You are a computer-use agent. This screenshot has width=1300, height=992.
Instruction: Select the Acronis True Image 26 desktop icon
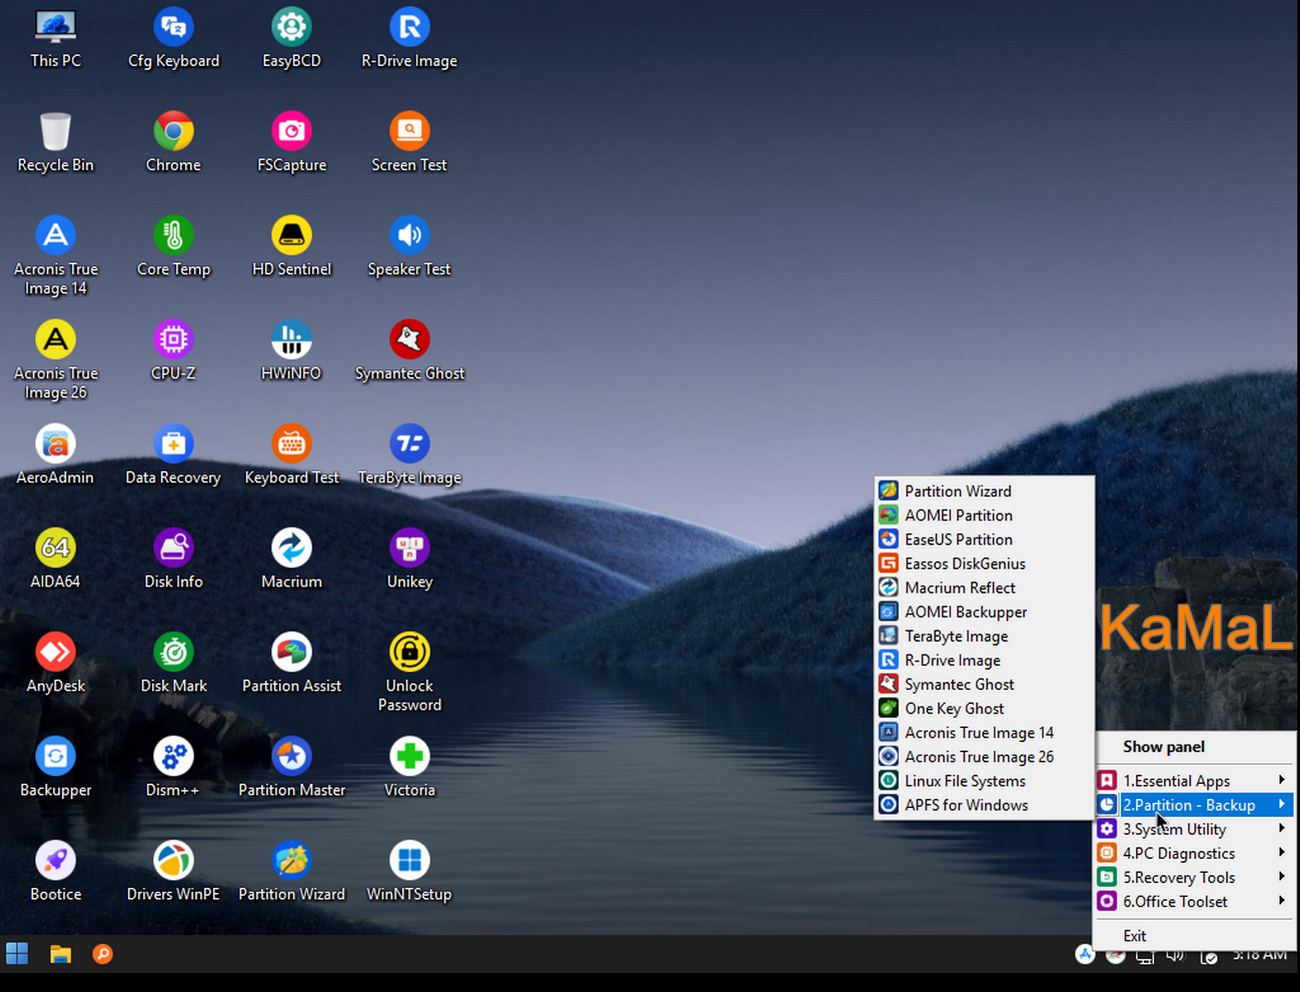[x=56, y=362]
